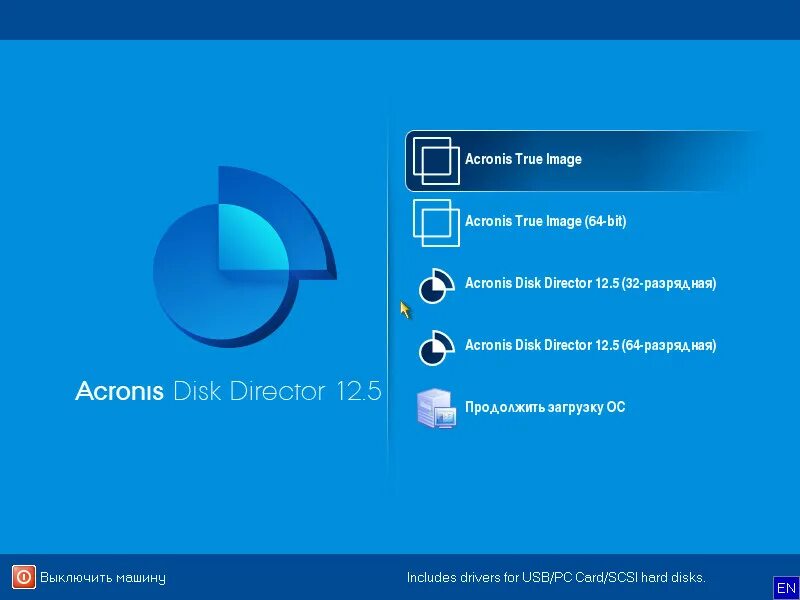
Task: Switch language with the EN indicator
Action: (x=786, y=587)
